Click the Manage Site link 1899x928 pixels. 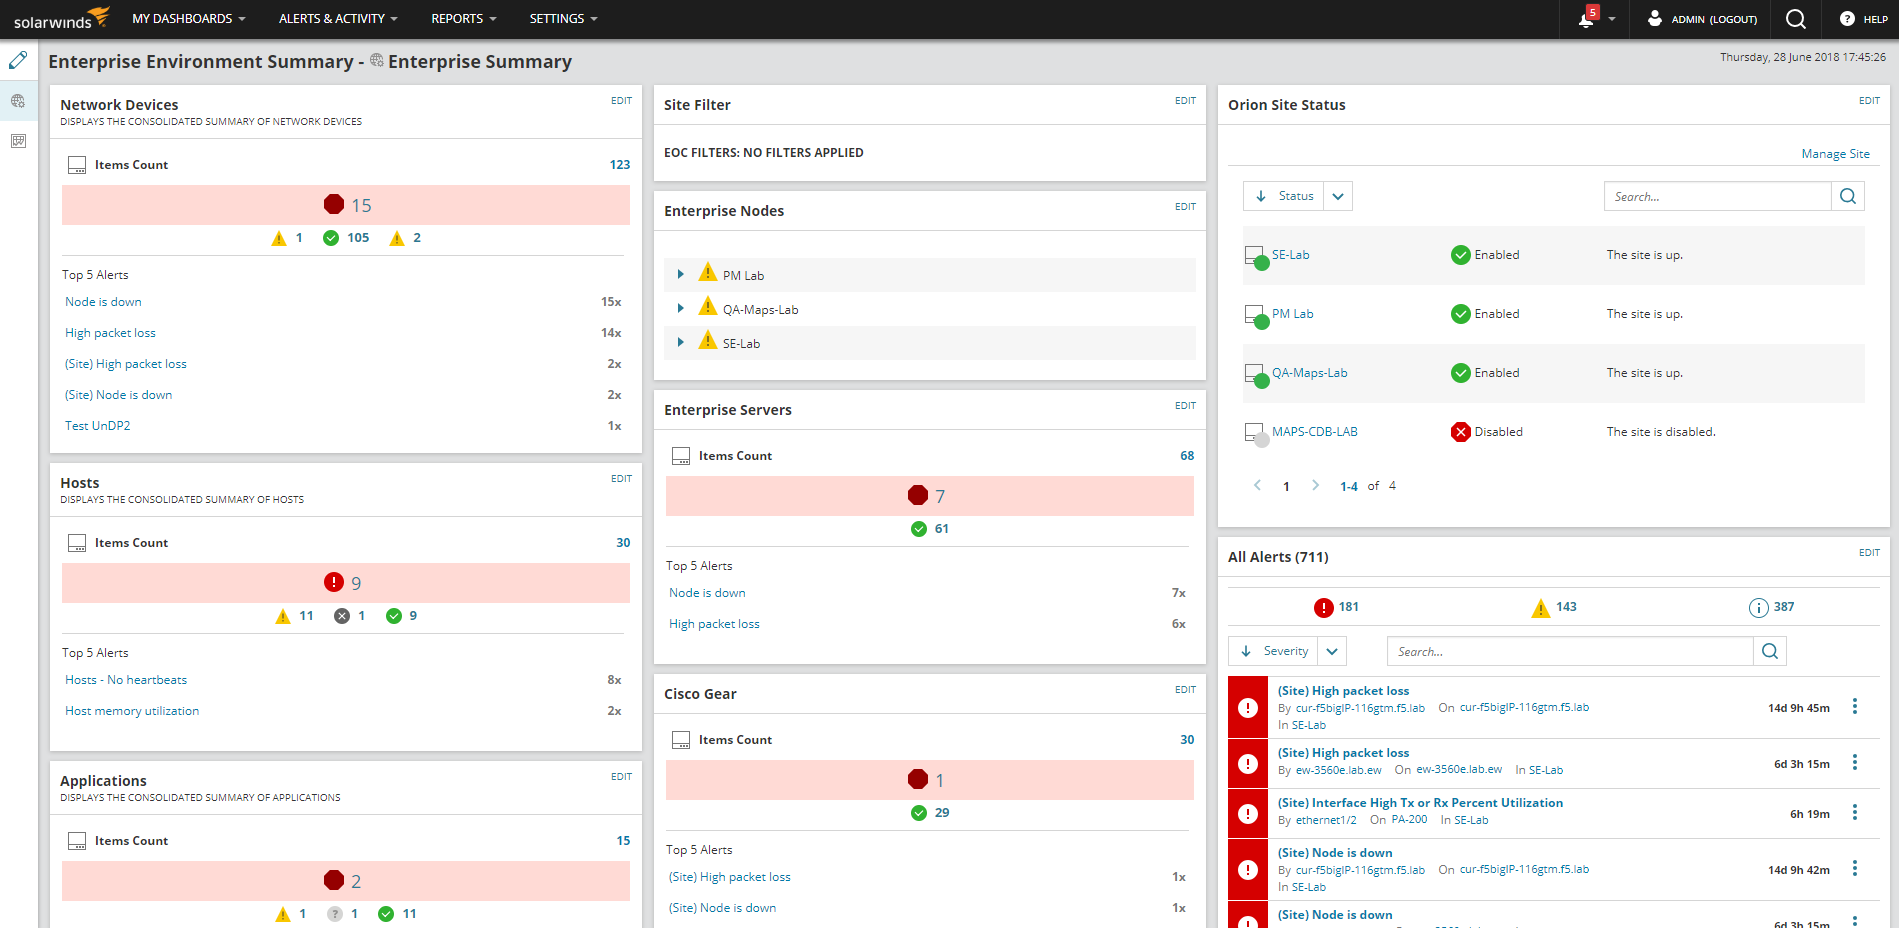pyautogui.click(x=1836, y=154)
